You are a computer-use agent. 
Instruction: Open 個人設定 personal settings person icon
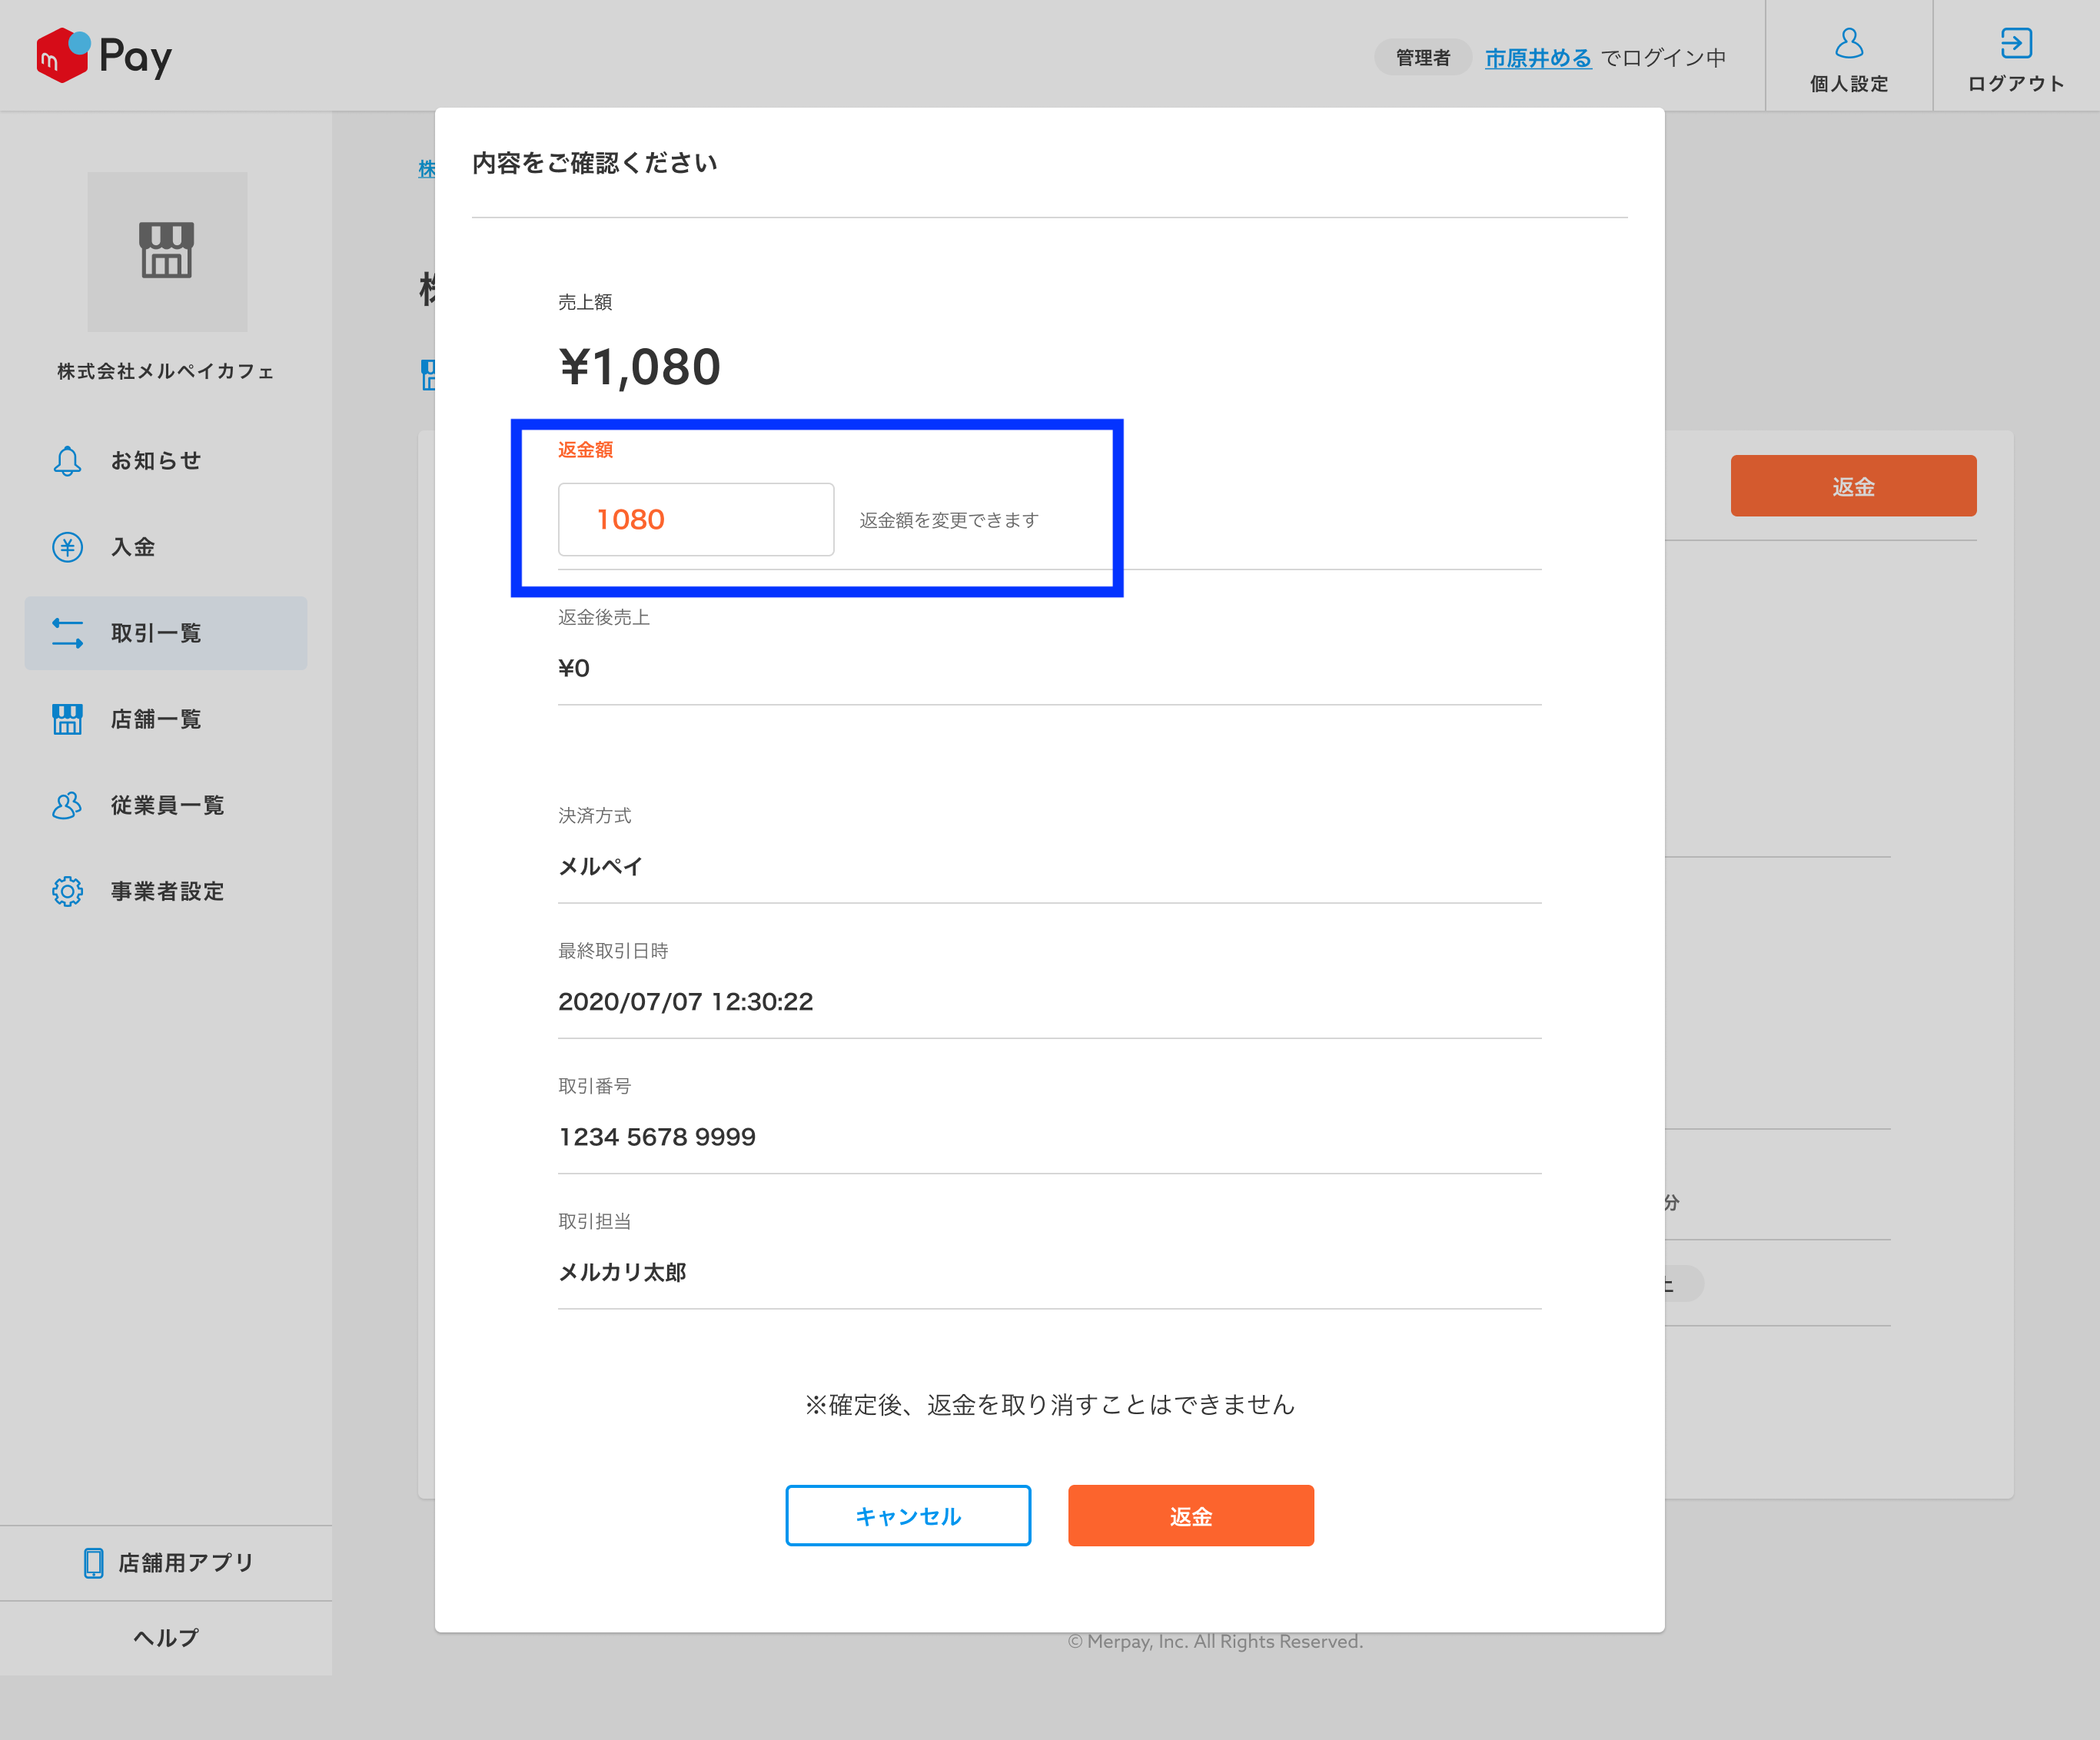(1849, 42)
